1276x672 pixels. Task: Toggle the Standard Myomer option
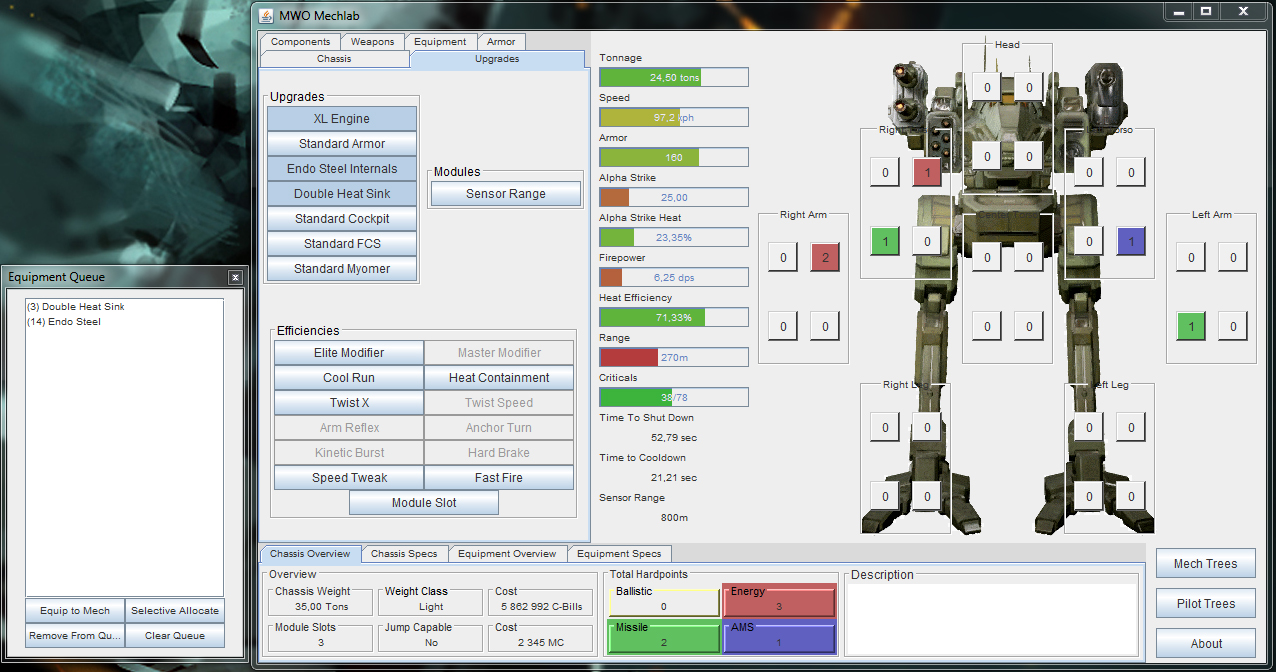(x=342, y=269)
